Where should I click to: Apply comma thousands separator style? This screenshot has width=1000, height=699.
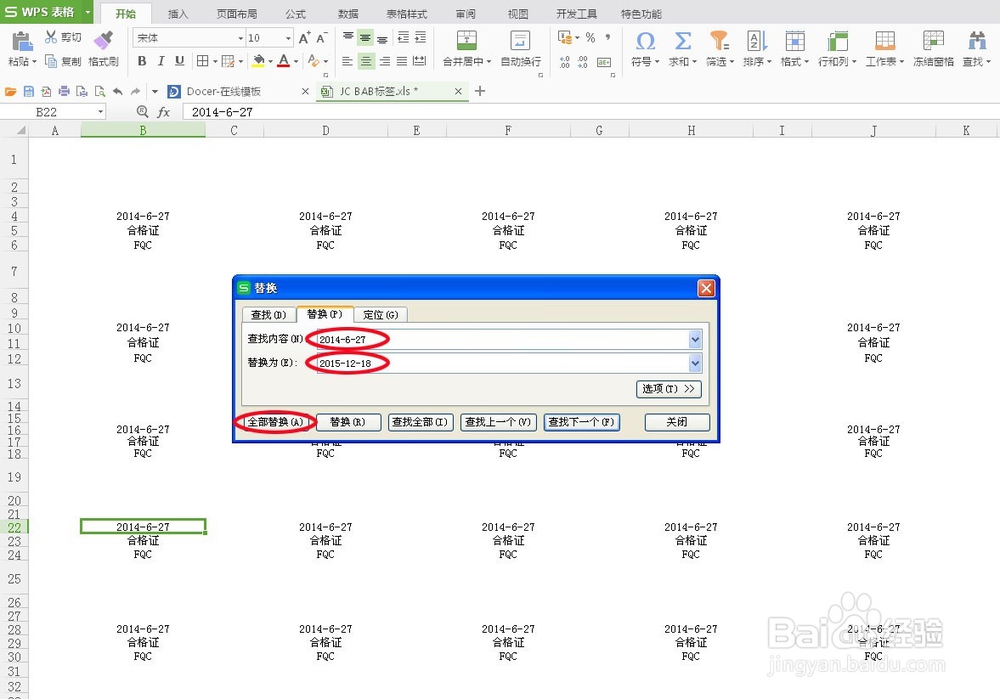tap(608, 38)
